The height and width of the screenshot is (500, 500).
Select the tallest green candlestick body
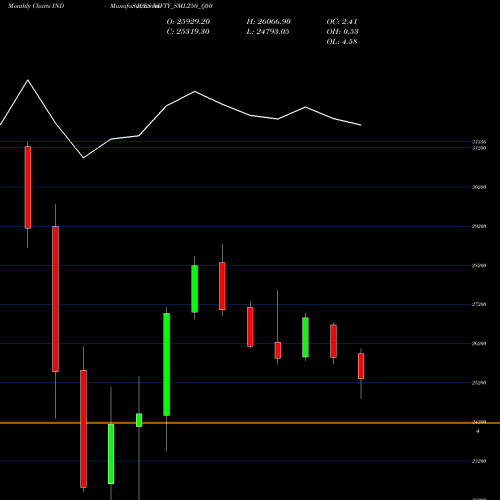click(166, 364)
